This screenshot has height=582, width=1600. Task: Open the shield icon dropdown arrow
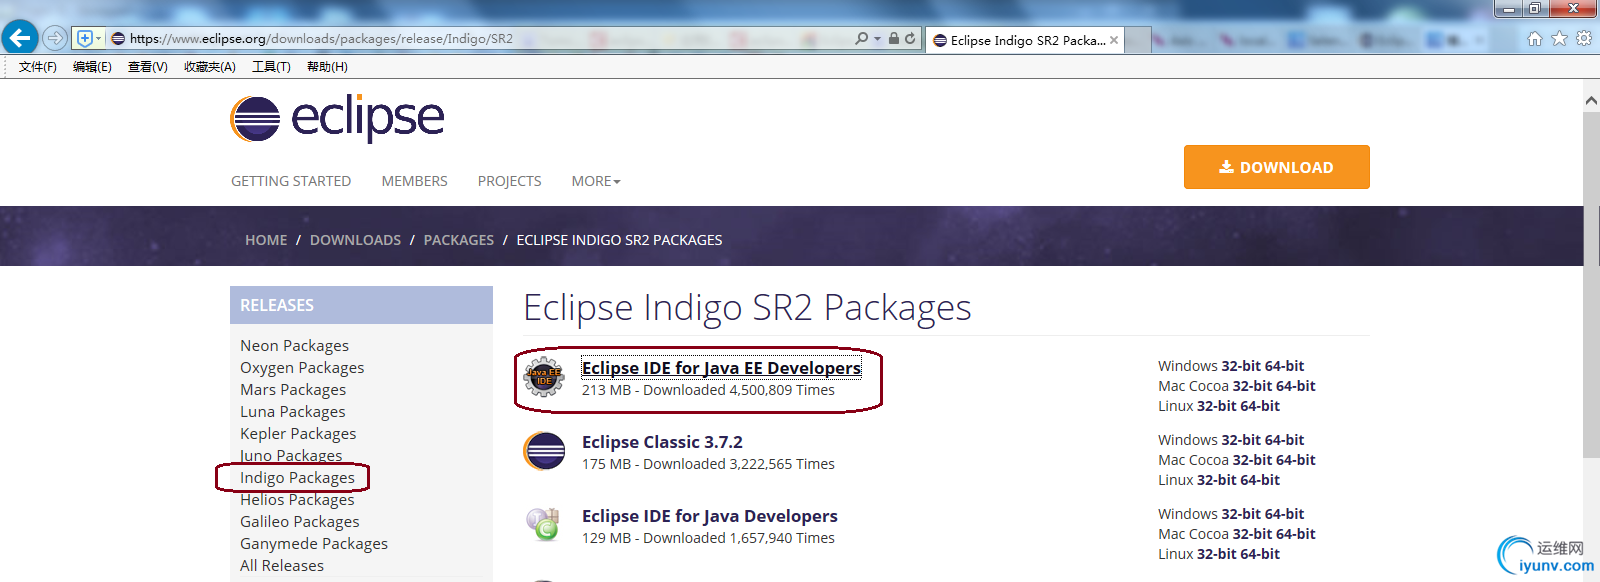coord(98,38)
